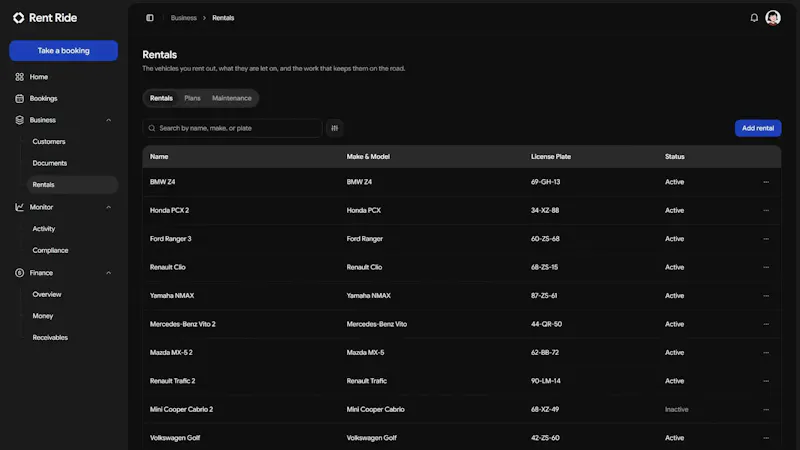Click license plate 68-ZS-15
Image resolution: width=800 pixels, height=450 pixels.
pyautogui.click(x=544, y=267)
